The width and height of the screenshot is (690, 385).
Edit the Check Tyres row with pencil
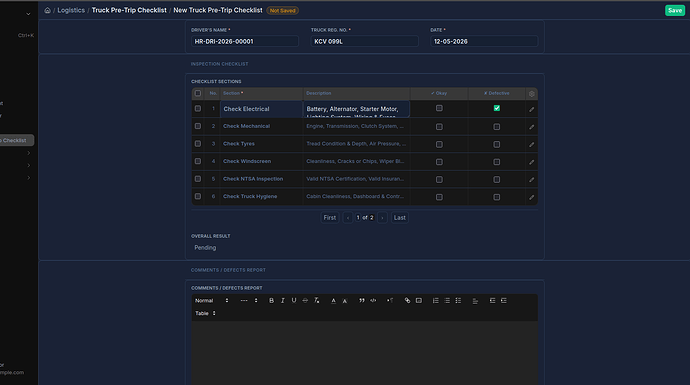(532, 144)
